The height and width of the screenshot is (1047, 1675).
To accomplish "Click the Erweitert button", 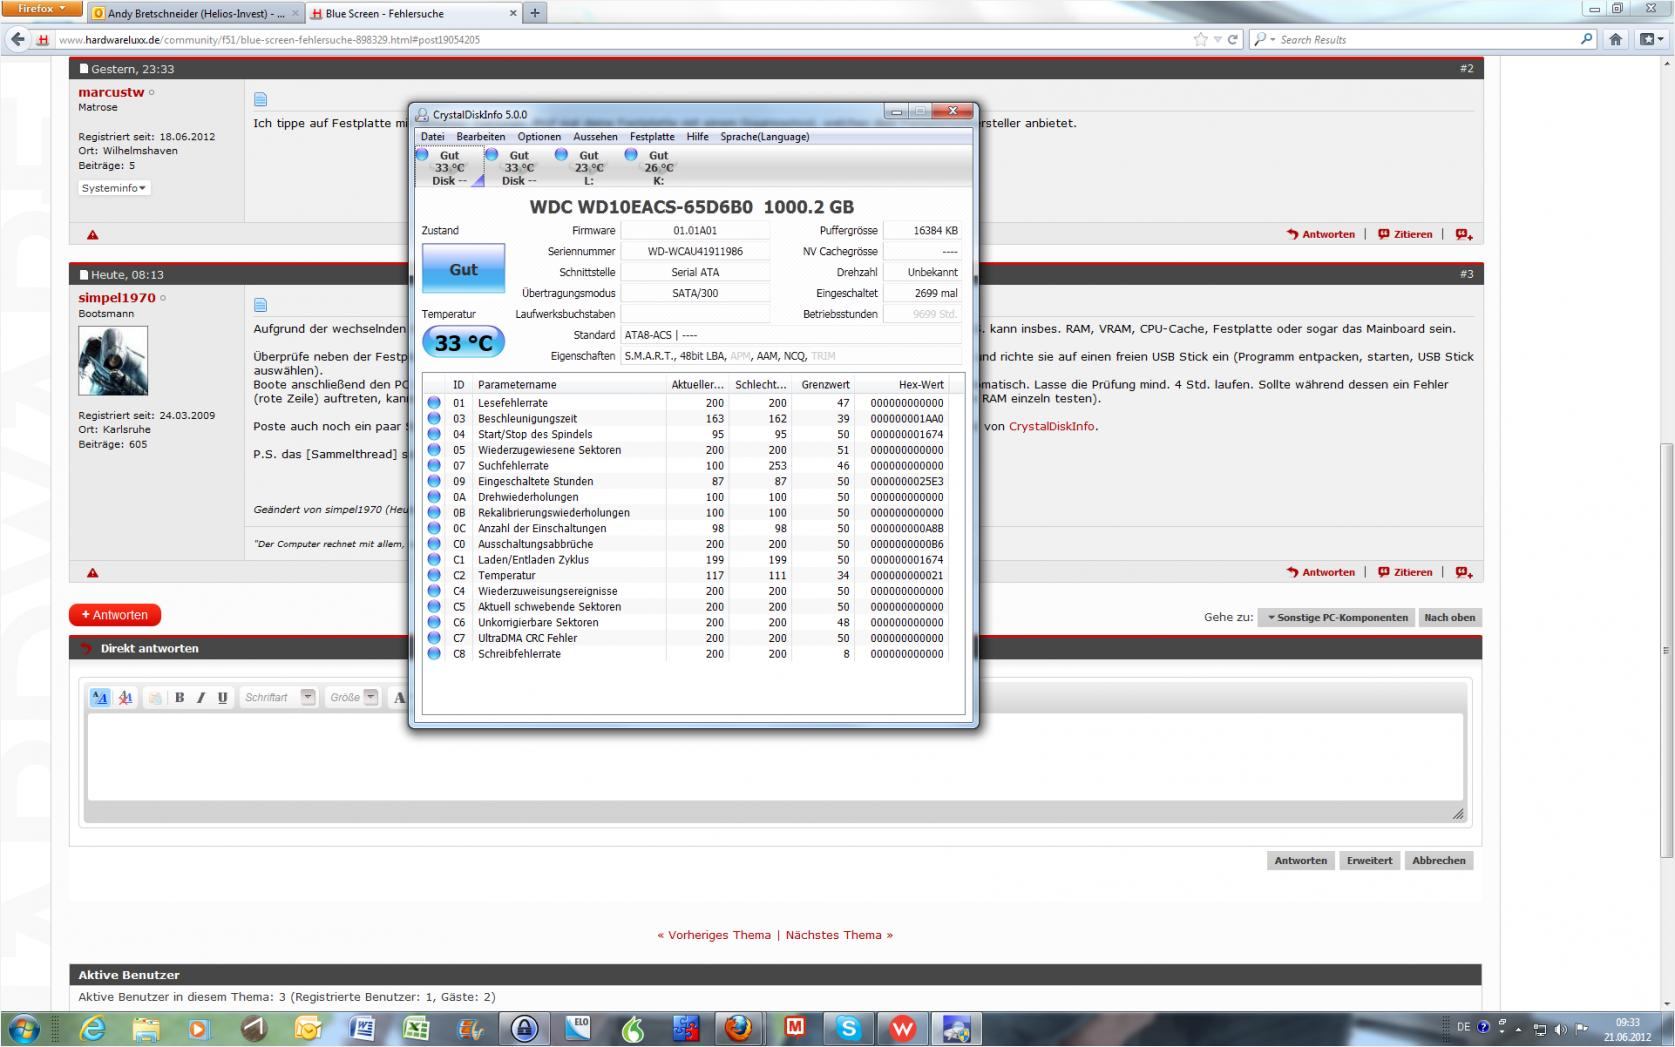I will click(x=1369, y=860).
